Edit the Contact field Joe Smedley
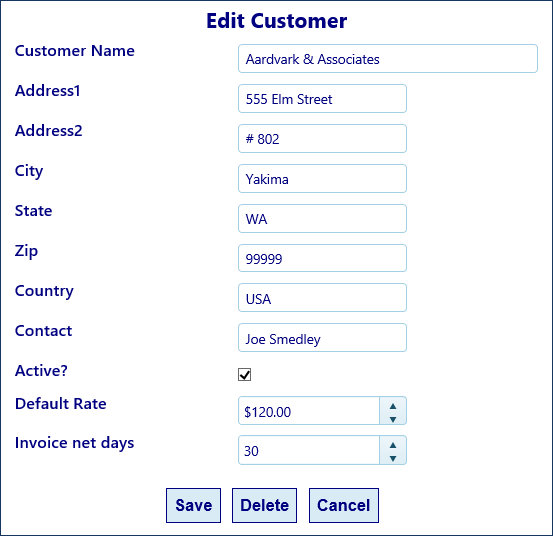Image resolution: width=553 pixels, height=536 pixels. (x=322, y=338)
